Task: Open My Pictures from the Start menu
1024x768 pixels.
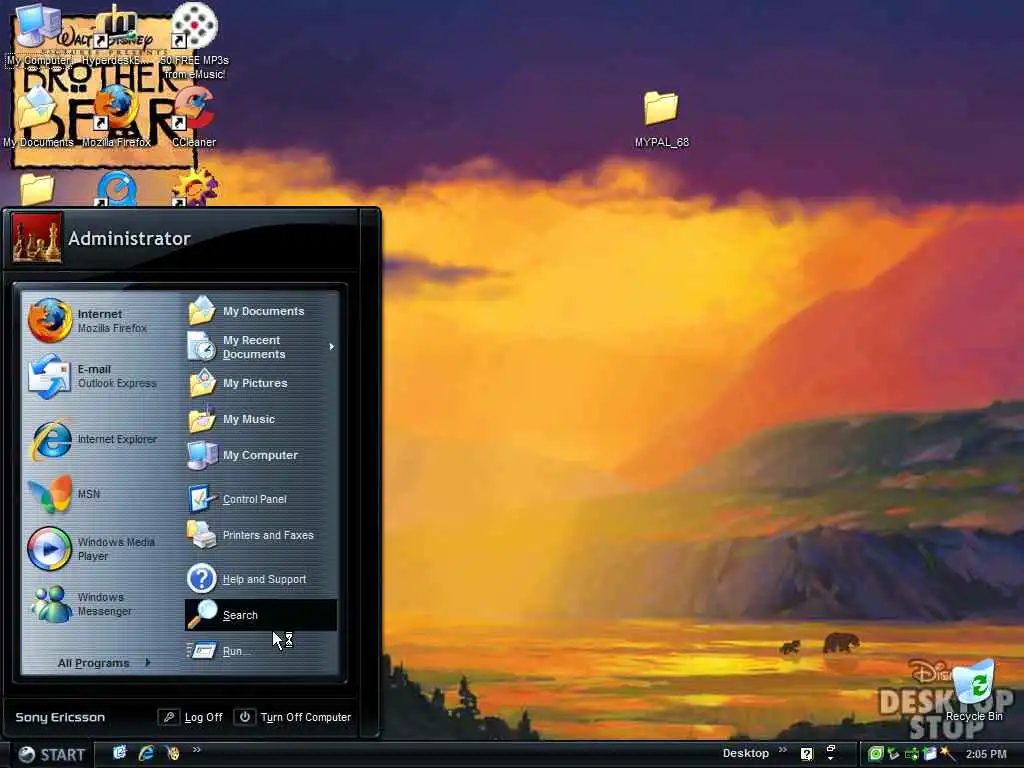Action: 260,383
